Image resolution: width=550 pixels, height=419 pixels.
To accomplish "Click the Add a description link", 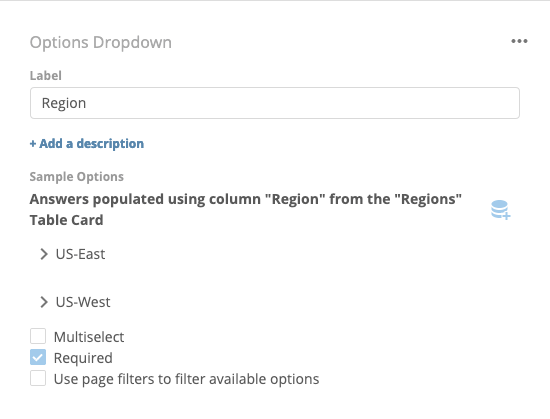I will pos(87,143).
